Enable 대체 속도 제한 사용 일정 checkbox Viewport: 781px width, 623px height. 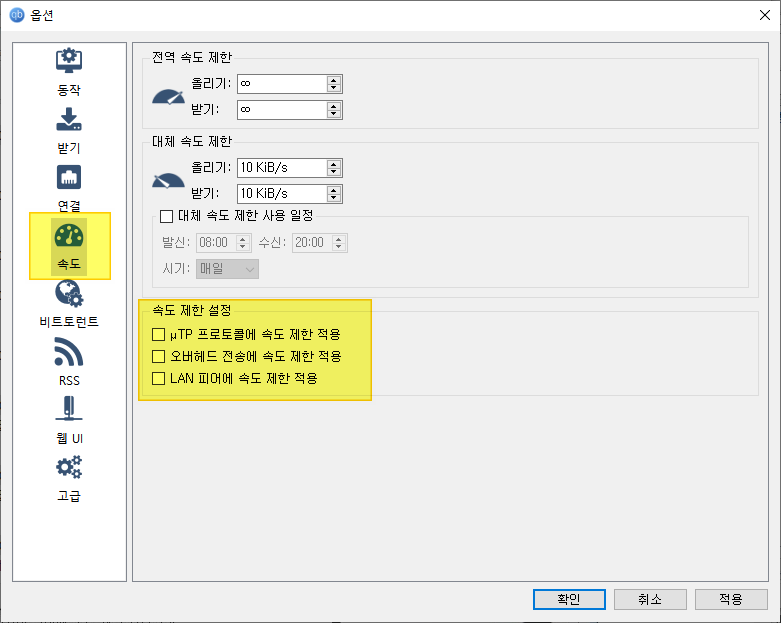click(x=166, y=216)
